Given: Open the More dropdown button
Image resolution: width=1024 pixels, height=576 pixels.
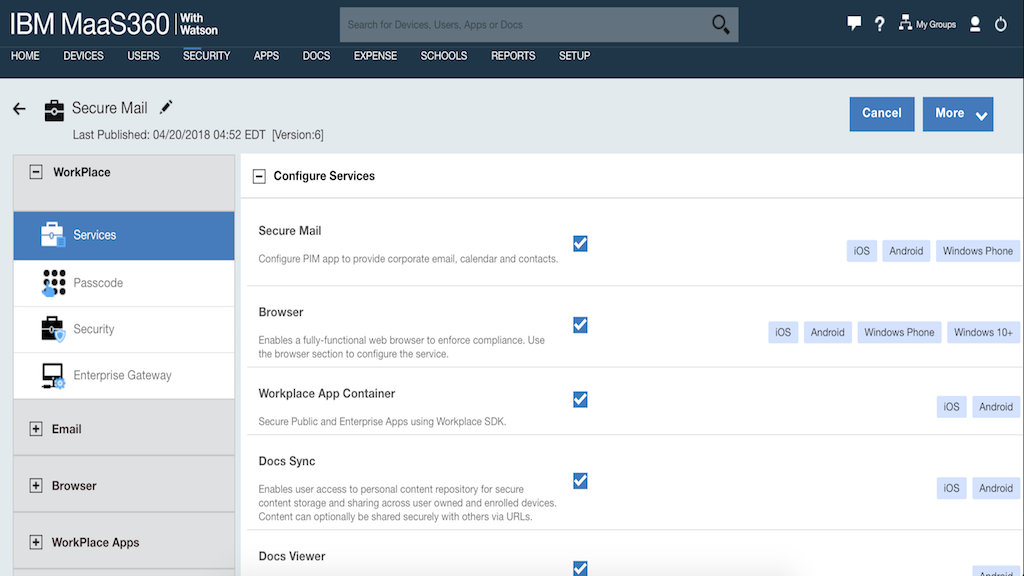Looking at the screenshot, I should pyautogui.click(x=957, y=114).
